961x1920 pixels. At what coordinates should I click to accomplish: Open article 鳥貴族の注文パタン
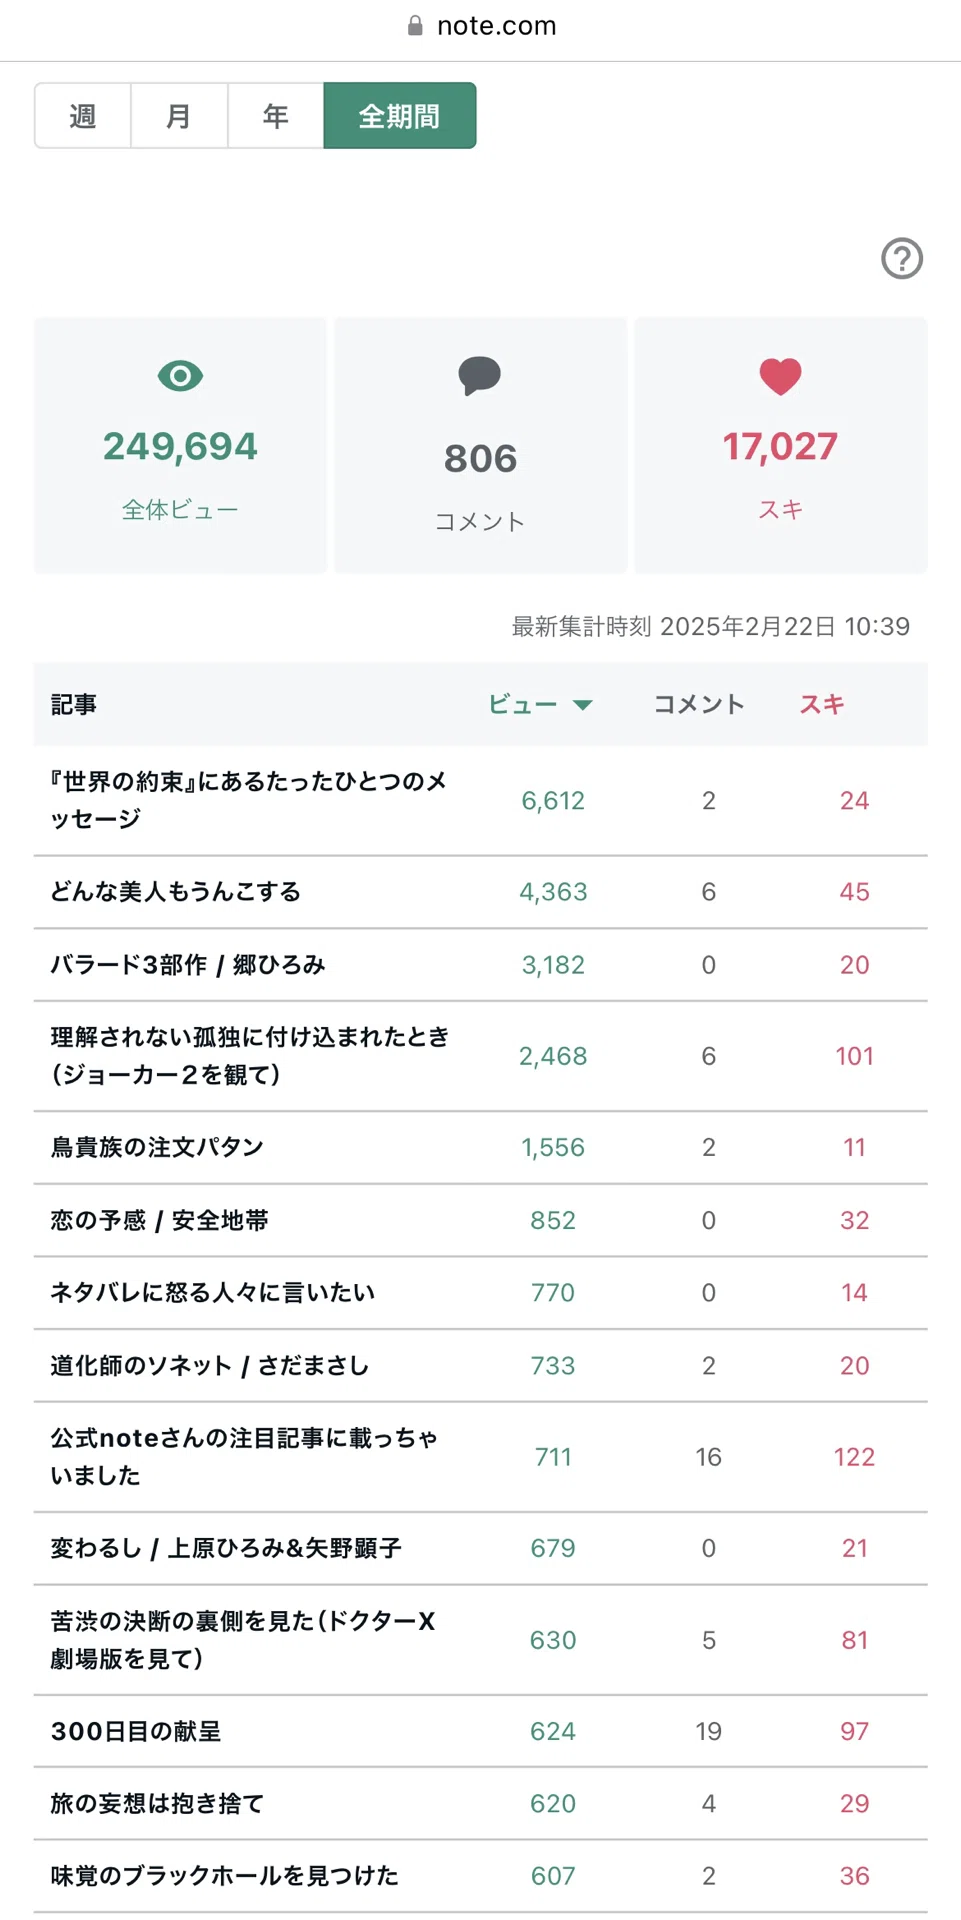157,1147
